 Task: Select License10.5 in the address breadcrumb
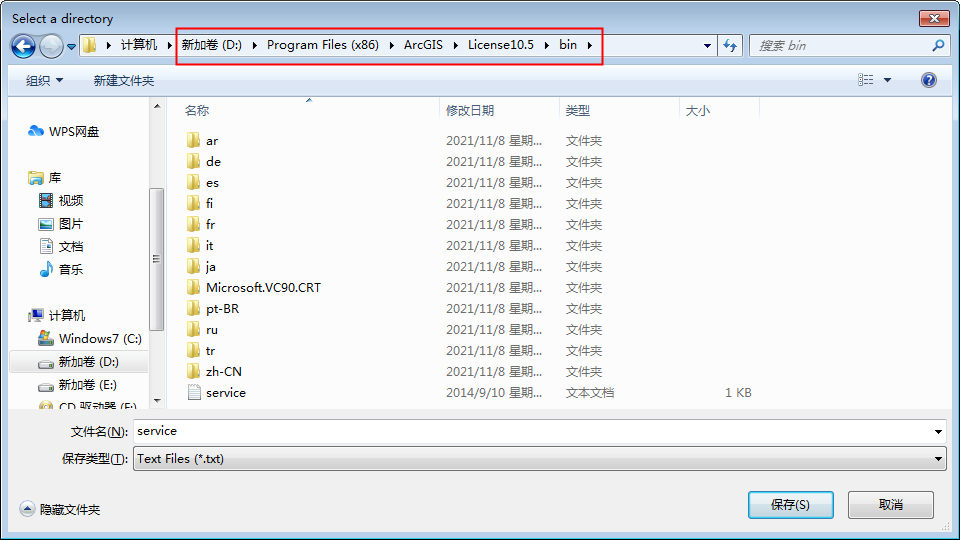pyautogui.click(x=501, y=45)
